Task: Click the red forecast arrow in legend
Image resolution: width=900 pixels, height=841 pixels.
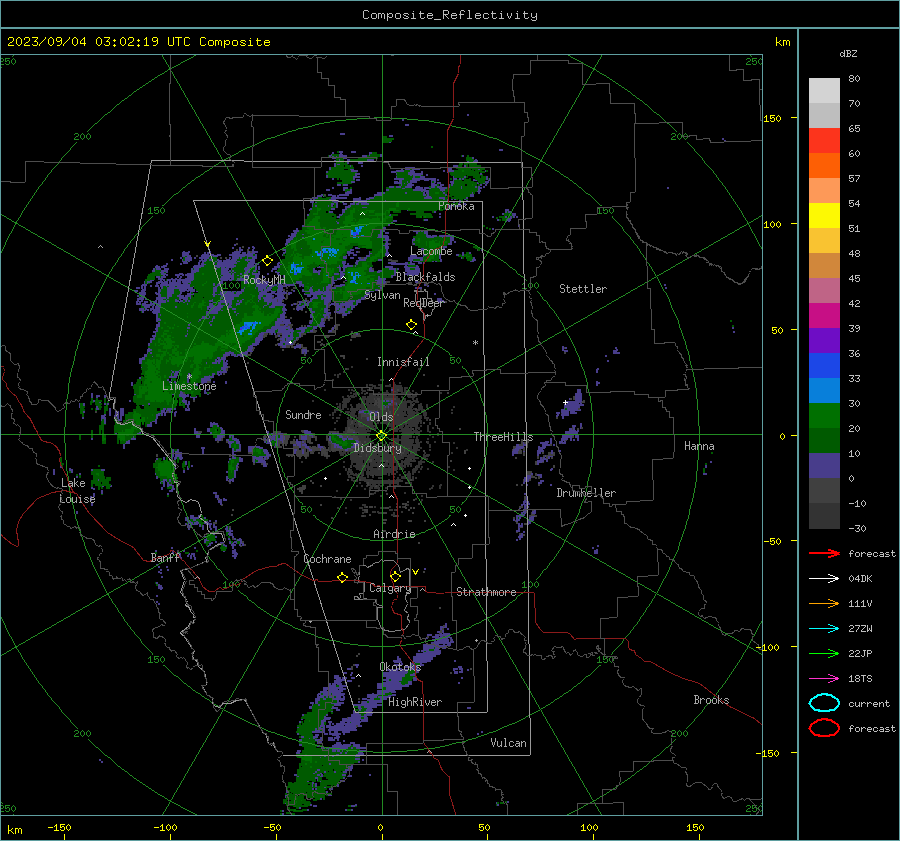Action: point(824,553)
